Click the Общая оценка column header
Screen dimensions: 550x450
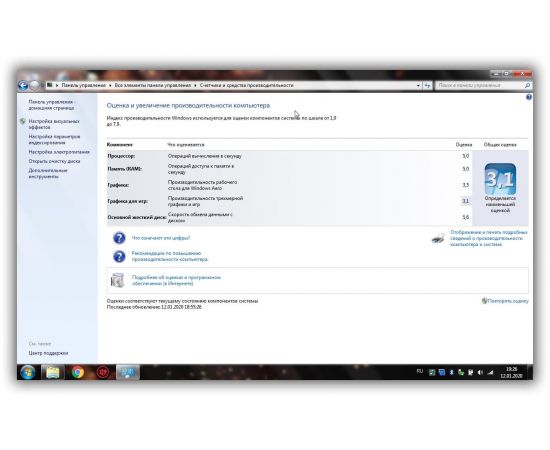(500, 145)
